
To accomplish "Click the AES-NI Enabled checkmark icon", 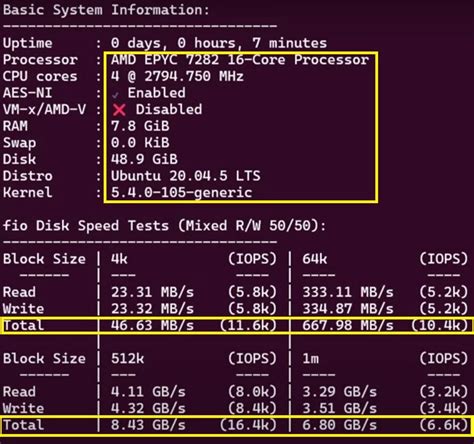I will pyautogui.click(x=115, y=95).
